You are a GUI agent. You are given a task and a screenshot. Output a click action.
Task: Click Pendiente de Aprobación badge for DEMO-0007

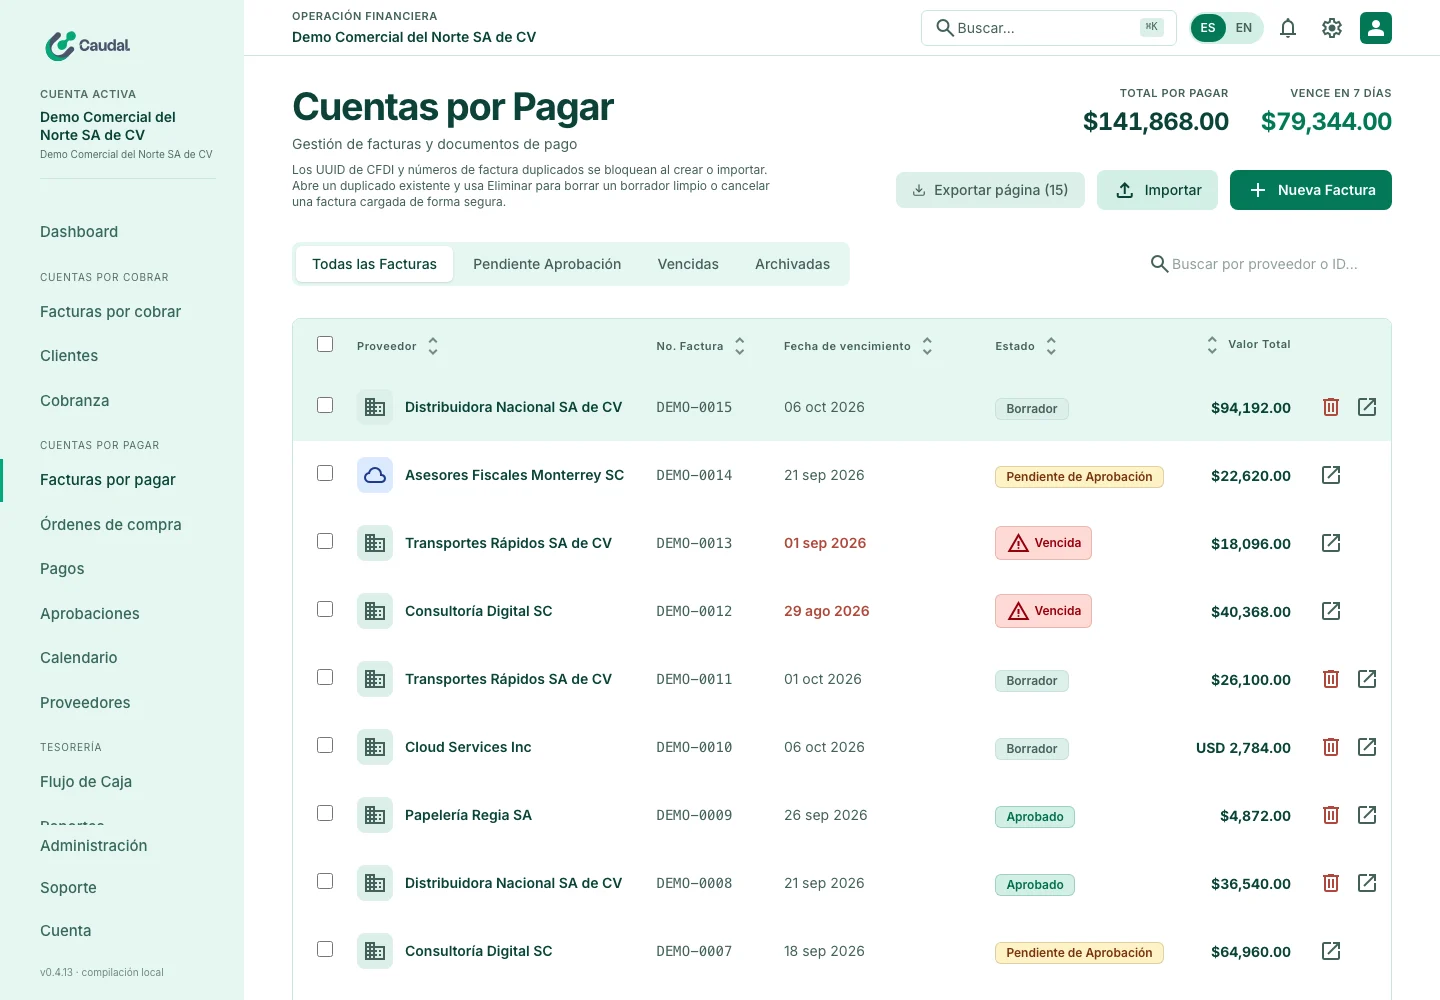(x=1079, y=953)
